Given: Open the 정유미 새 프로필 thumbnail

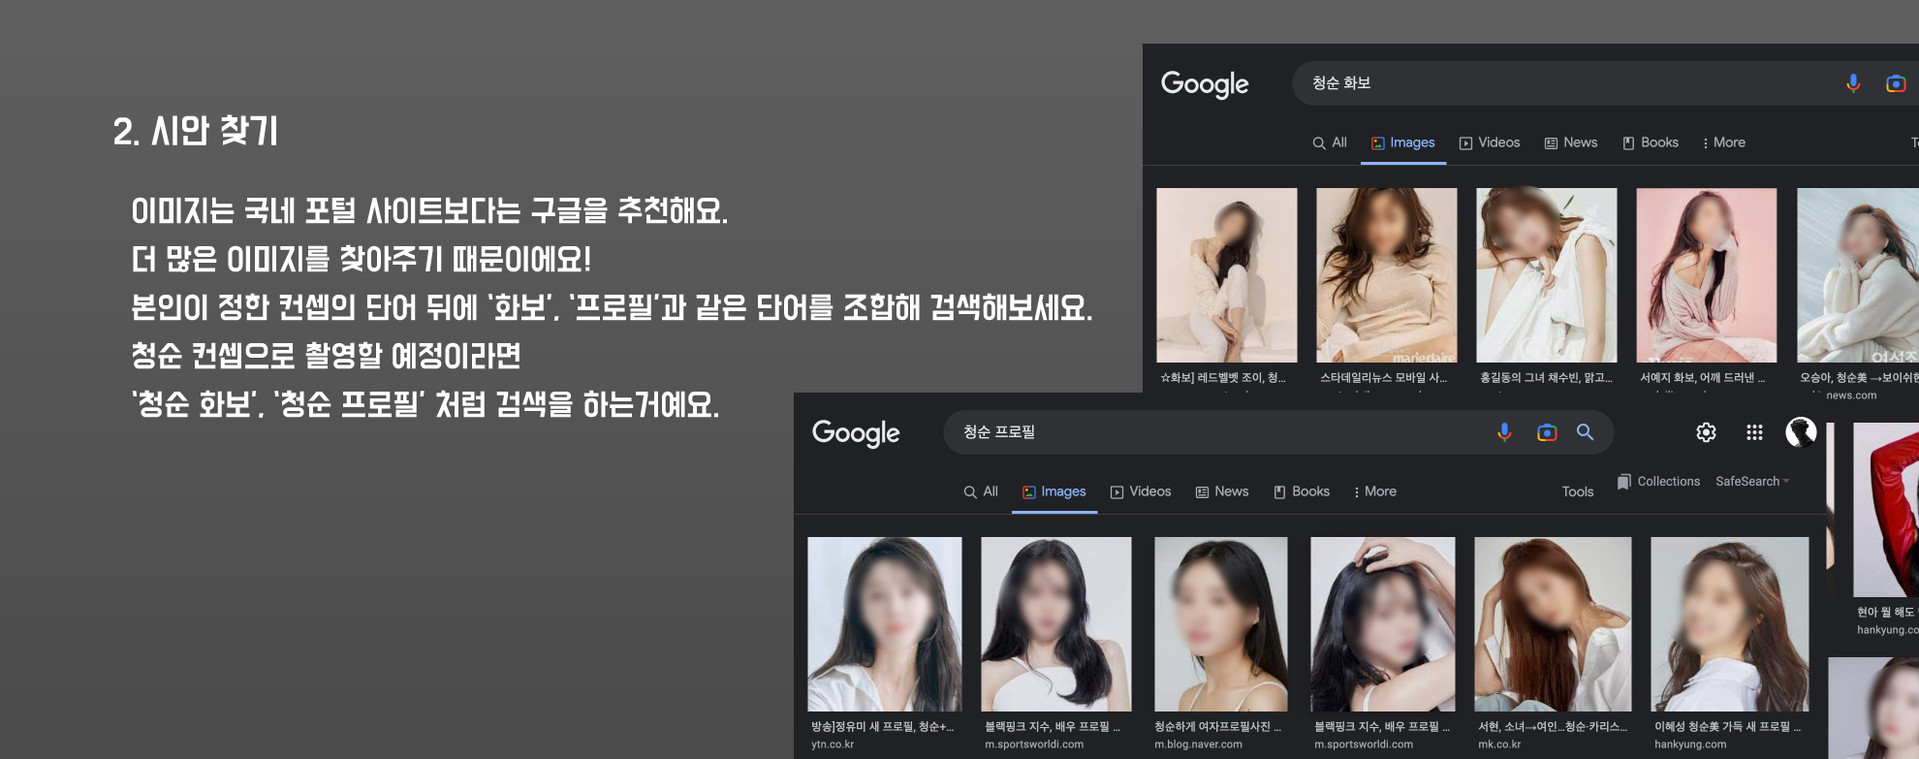Looking at the screenshot, I should (x=885, y=624).
